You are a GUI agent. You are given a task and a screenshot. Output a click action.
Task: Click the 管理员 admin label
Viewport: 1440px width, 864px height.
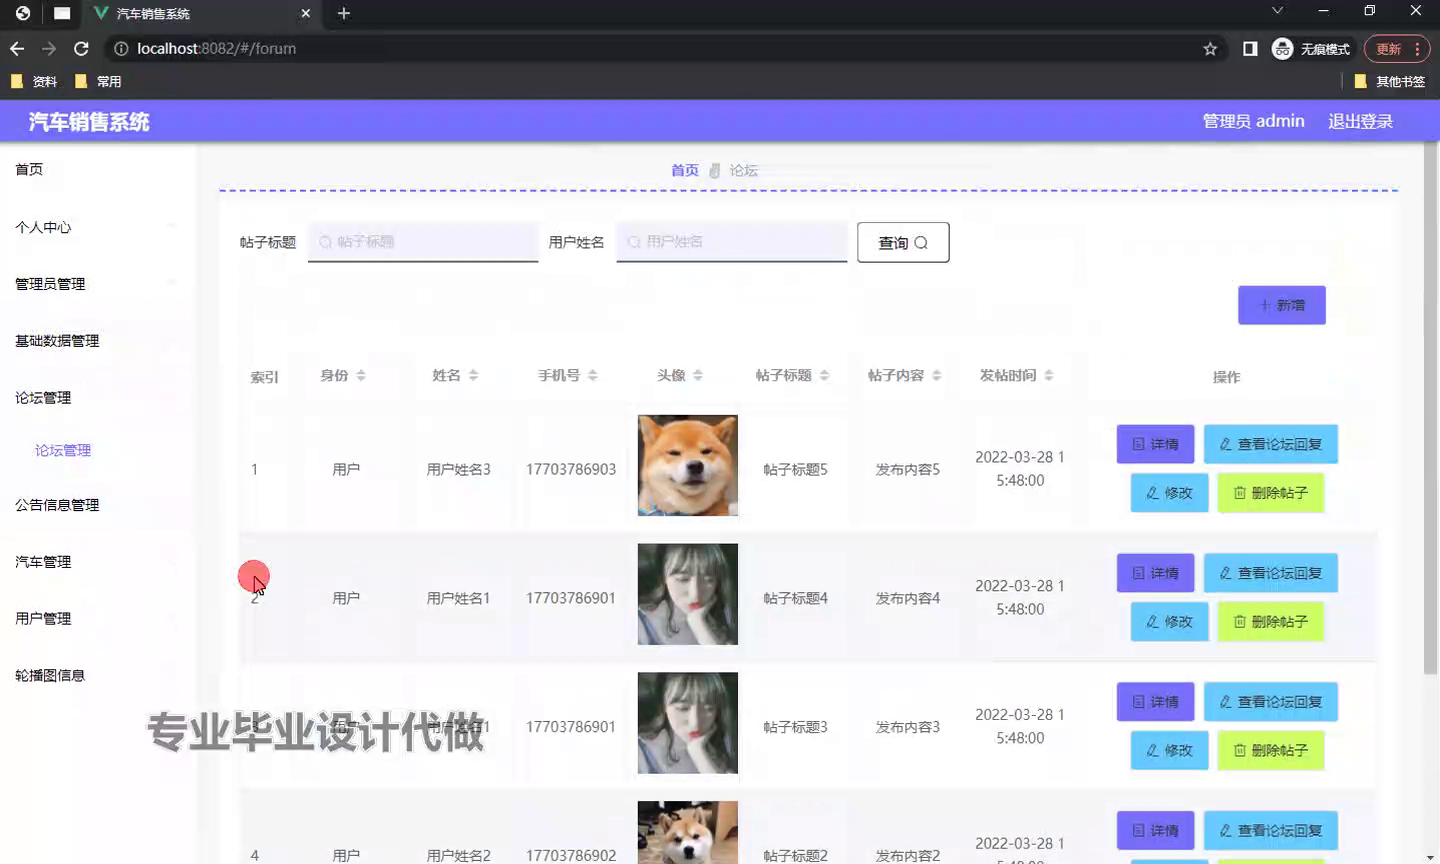coord(1253,121)
